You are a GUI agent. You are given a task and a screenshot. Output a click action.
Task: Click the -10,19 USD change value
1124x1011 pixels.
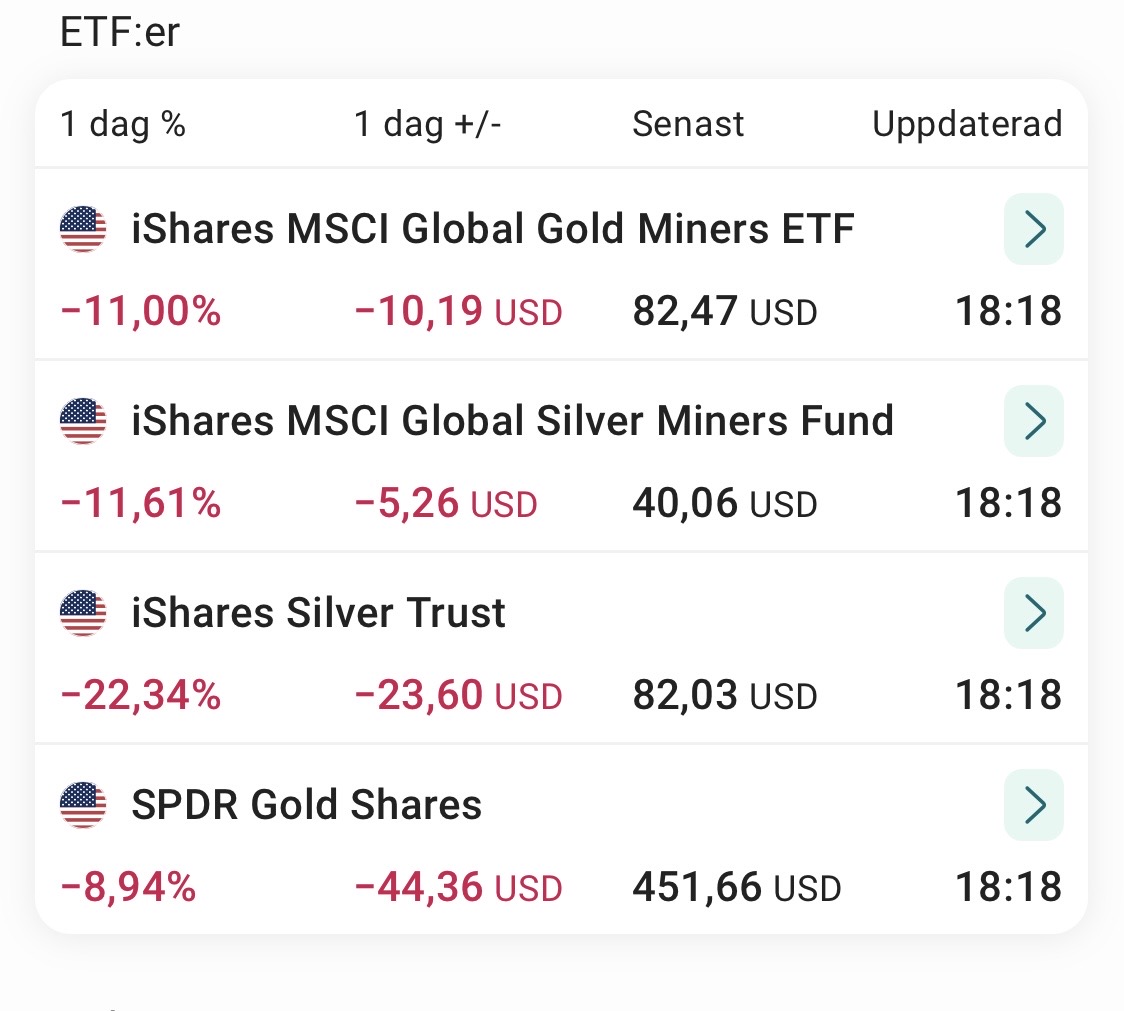[x=458, y=312]
